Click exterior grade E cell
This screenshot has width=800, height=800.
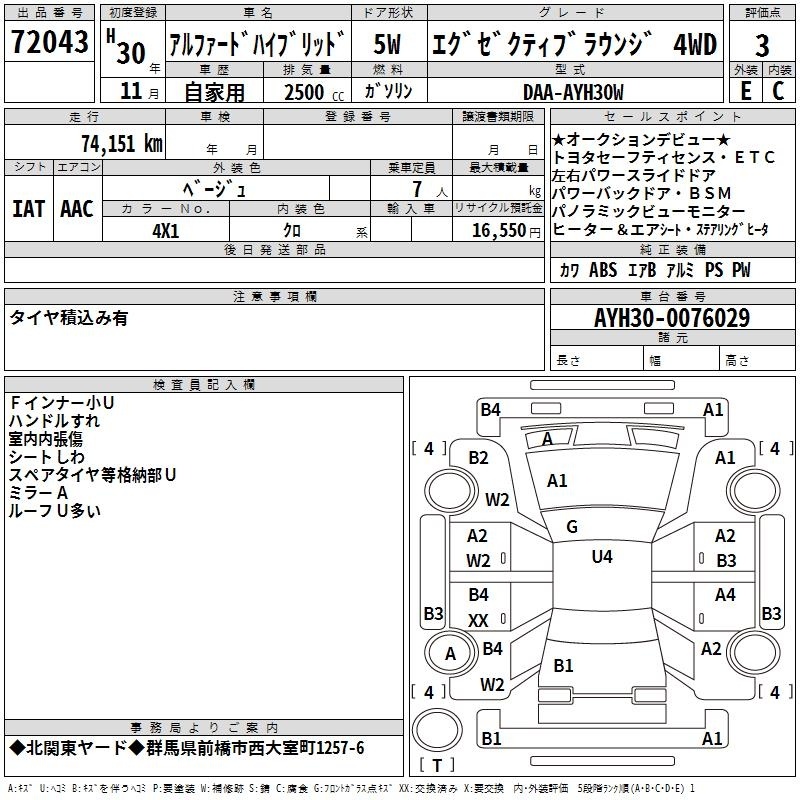pos(745,89)
